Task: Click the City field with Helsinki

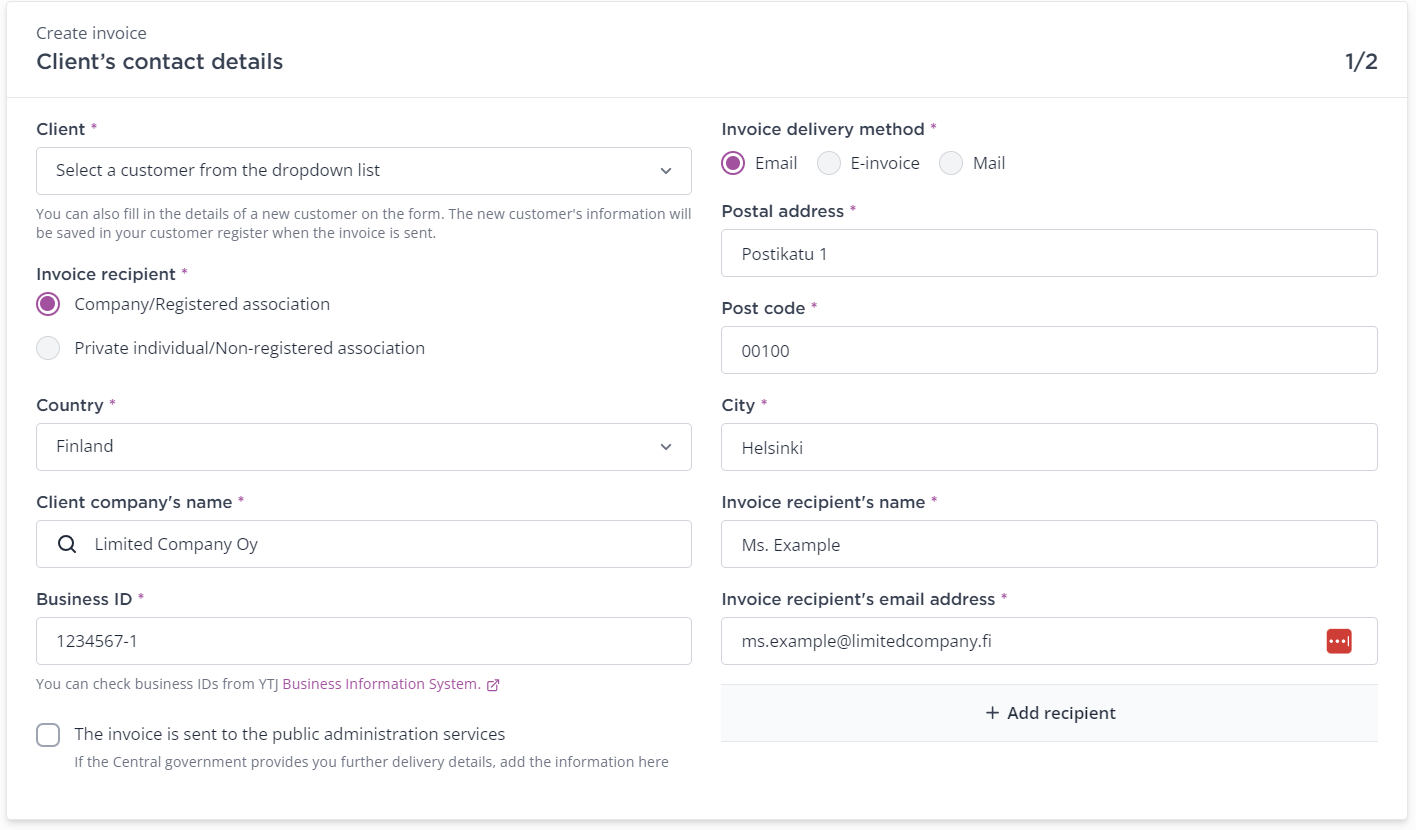Action: point(1049,447)
